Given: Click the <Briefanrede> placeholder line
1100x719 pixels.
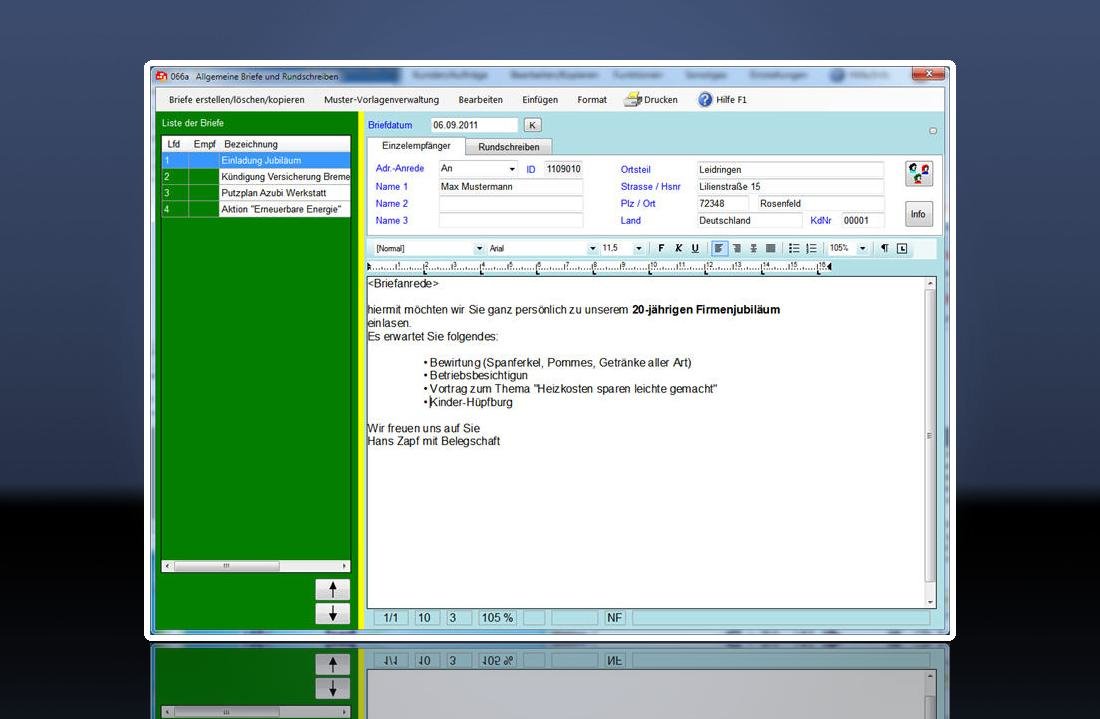Looking at the screenshot, I should [403, 283].
